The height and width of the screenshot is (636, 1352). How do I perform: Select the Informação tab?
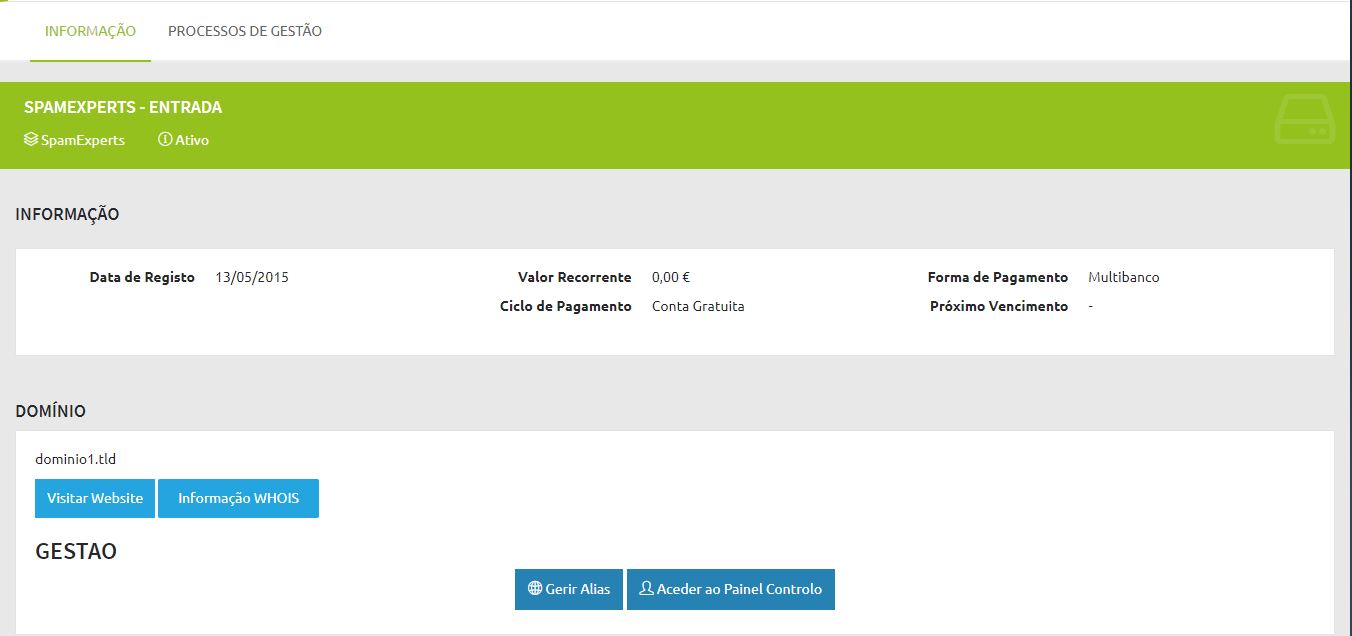click(x=90, y=31)
